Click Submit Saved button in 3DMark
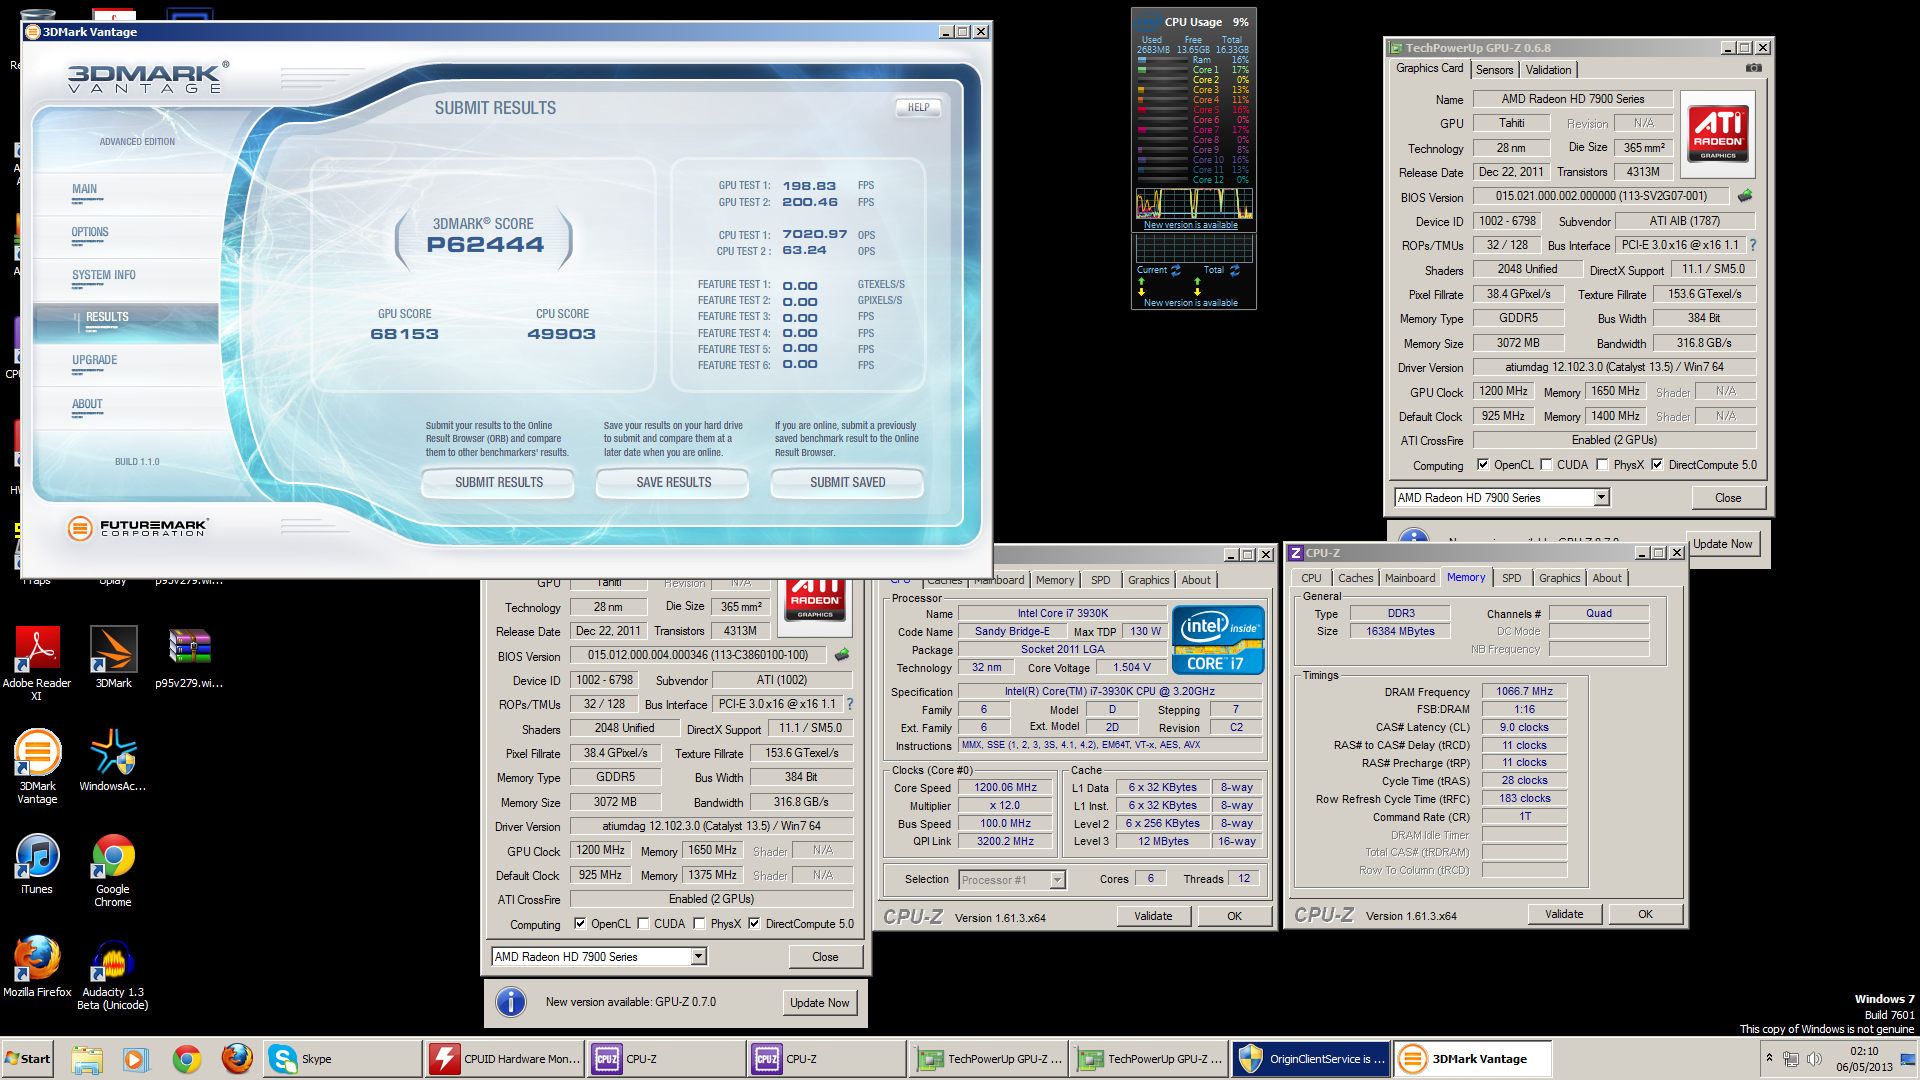Viewport: 1920px width, 1080px height. tap(847, 482)
